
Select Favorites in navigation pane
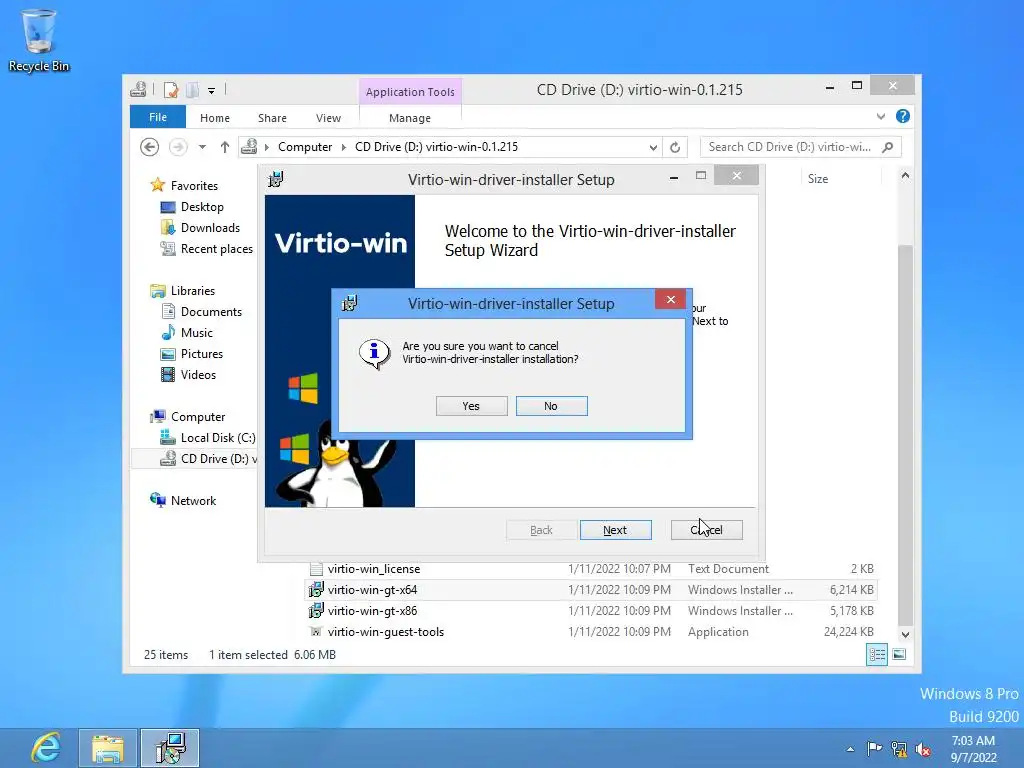pos(194,185)
